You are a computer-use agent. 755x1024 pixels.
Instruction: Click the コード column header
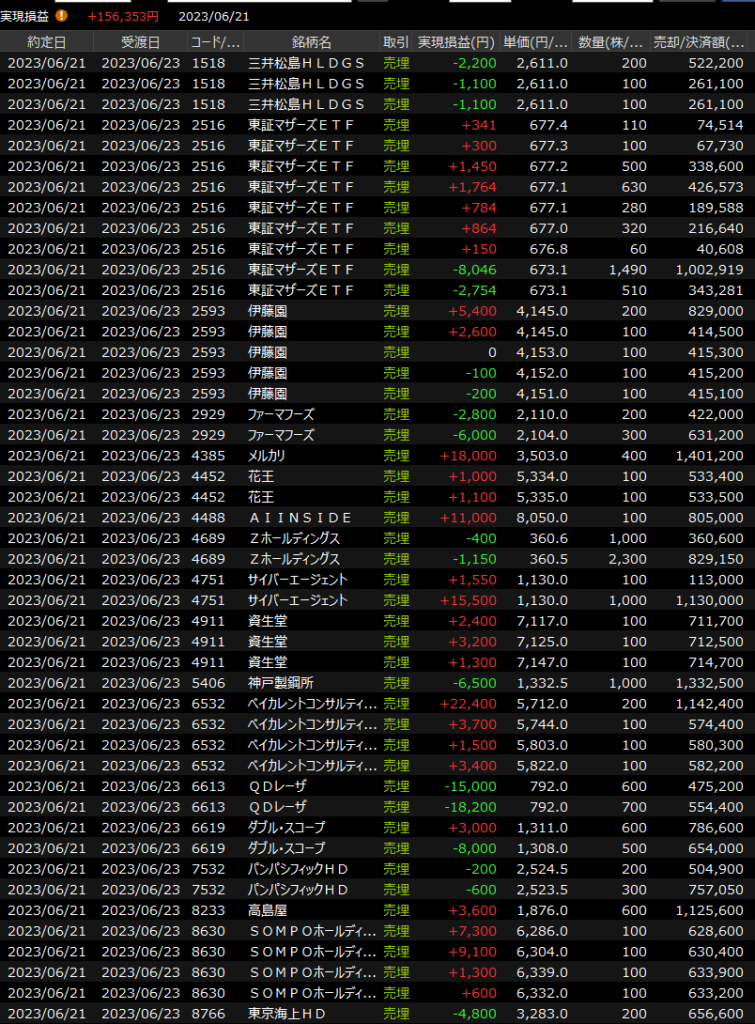click(215, 42)
